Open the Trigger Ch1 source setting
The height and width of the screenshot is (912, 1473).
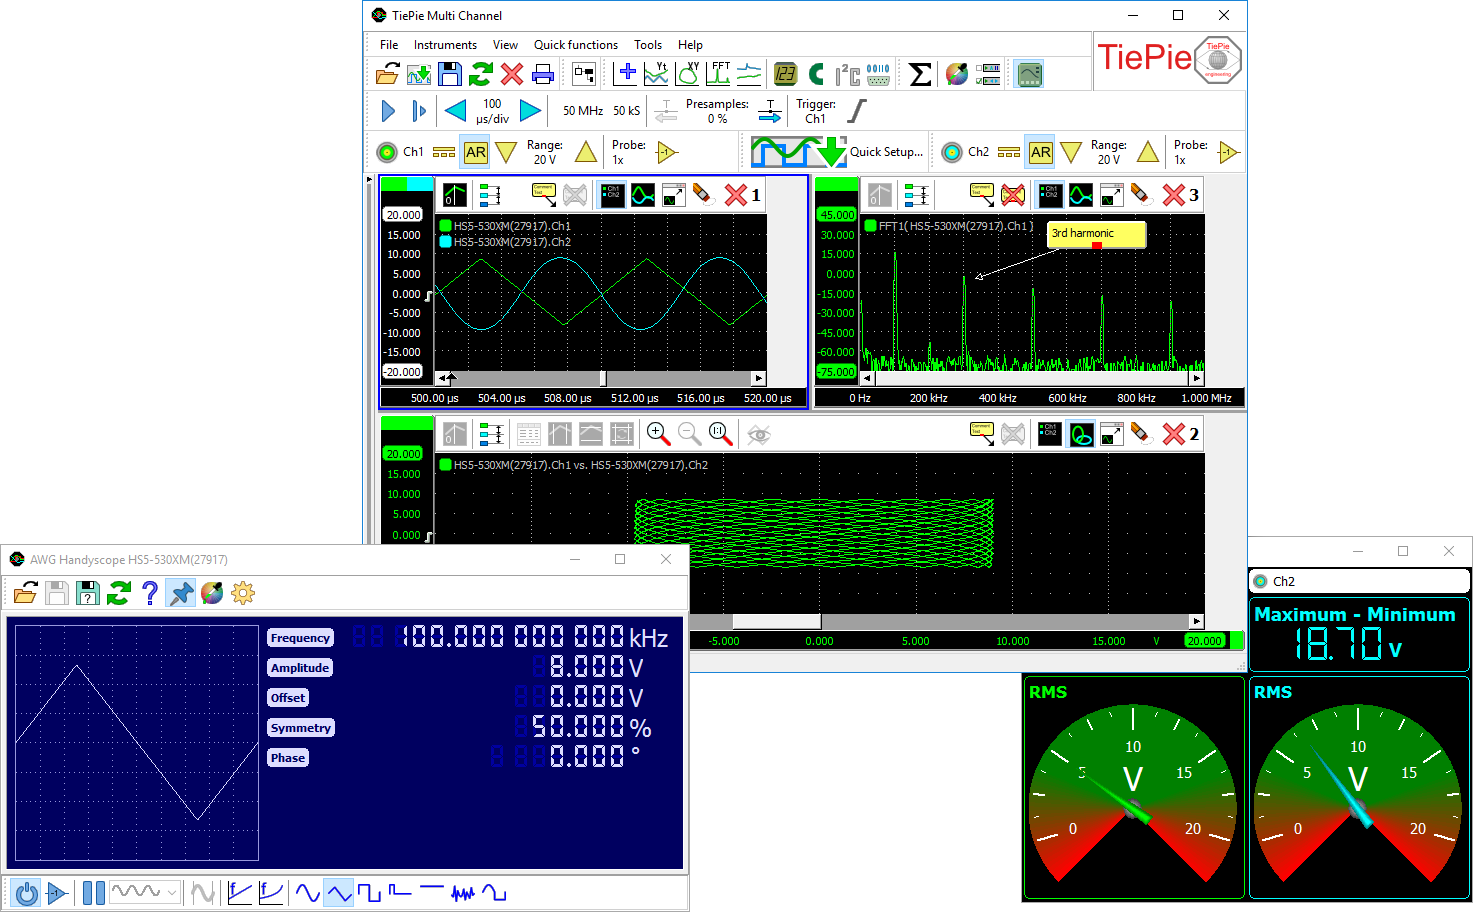816,111
